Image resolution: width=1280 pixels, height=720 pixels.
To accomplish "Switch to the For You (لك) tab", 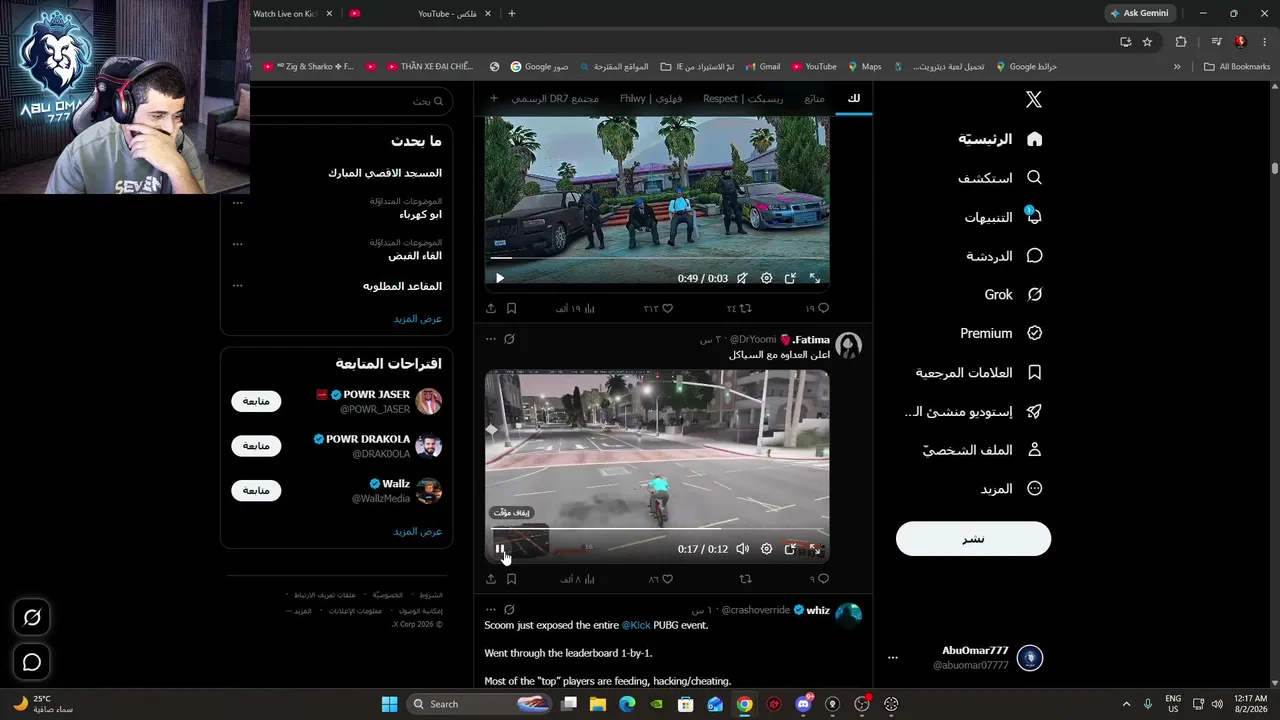I will tap(853, 99).
